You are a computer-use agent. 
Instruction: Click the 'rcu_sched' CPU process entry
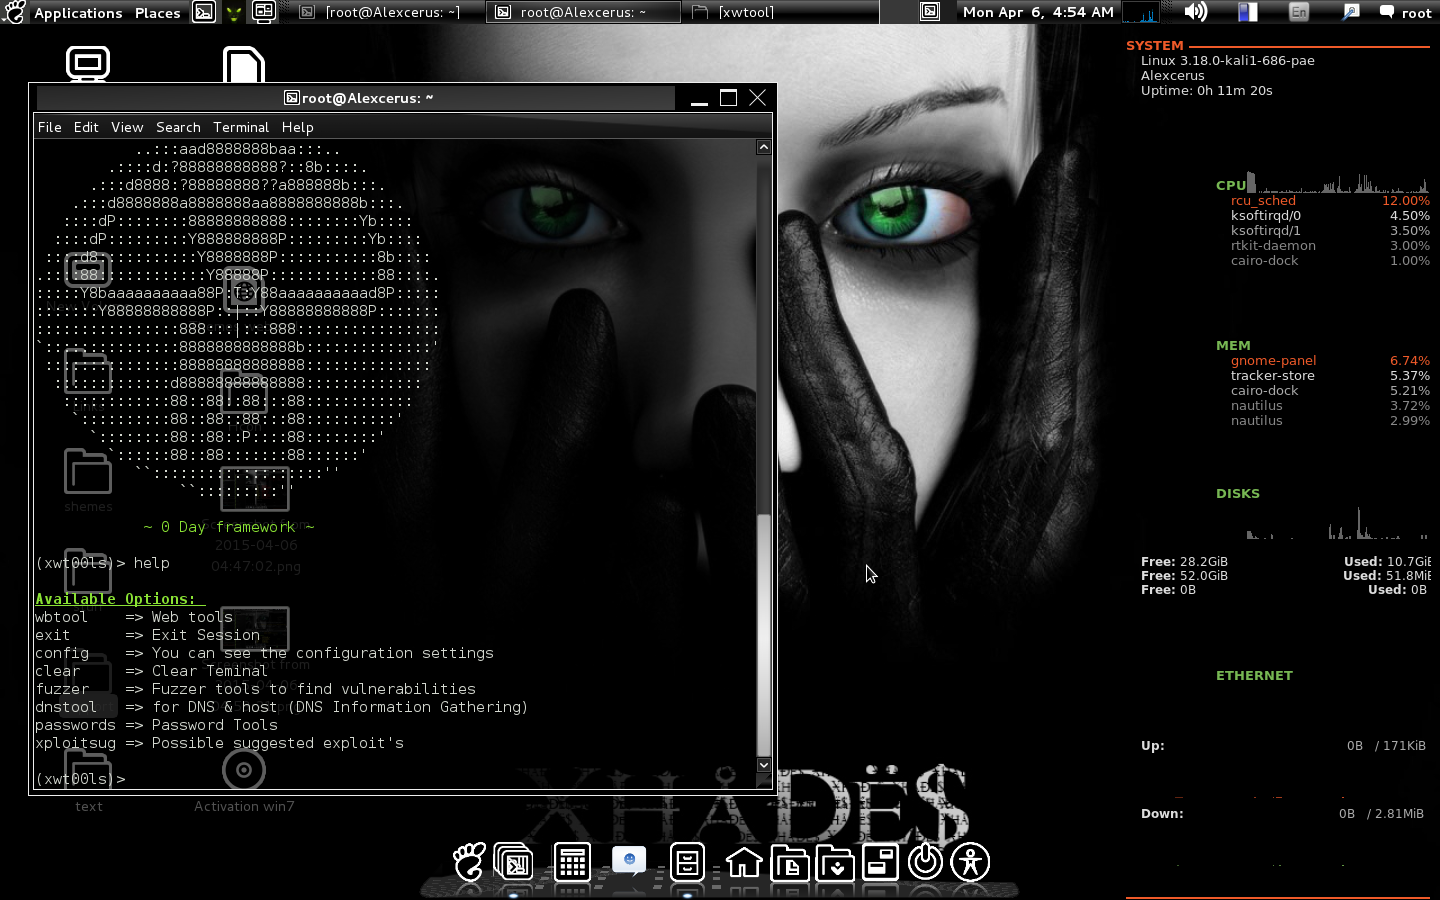[1263, 200]
